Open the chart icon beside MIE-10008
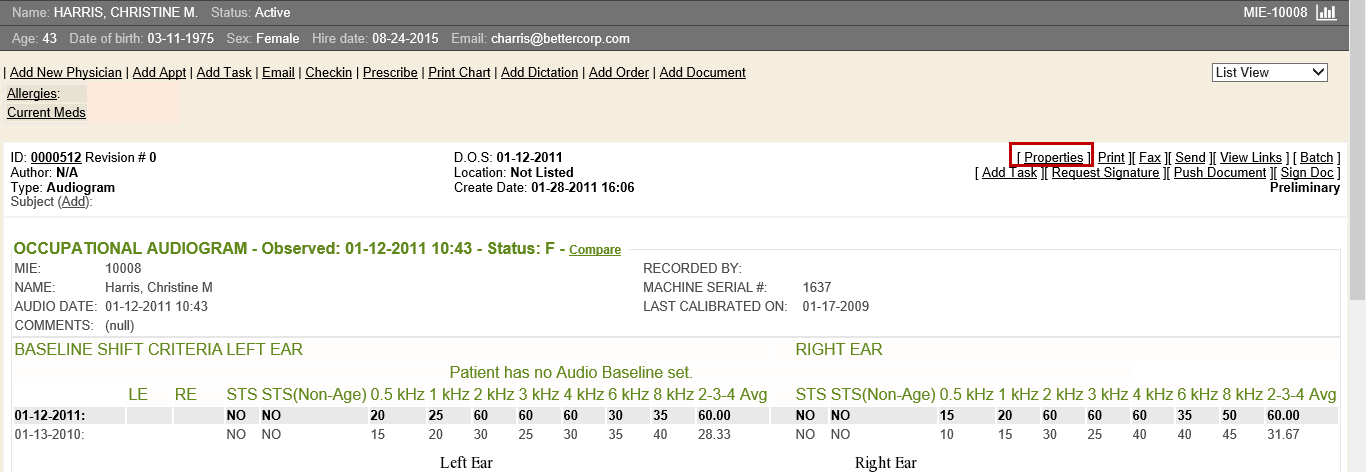This screenshot has width=1366, height=472. (1326, 13)
